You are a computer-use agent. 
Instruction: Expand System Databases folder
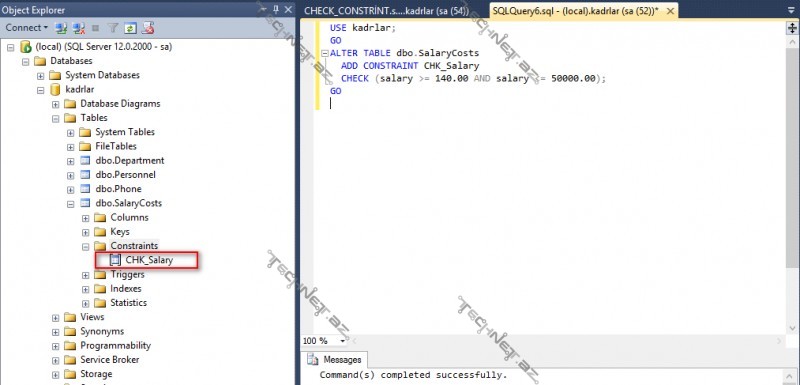pos(41,75)
